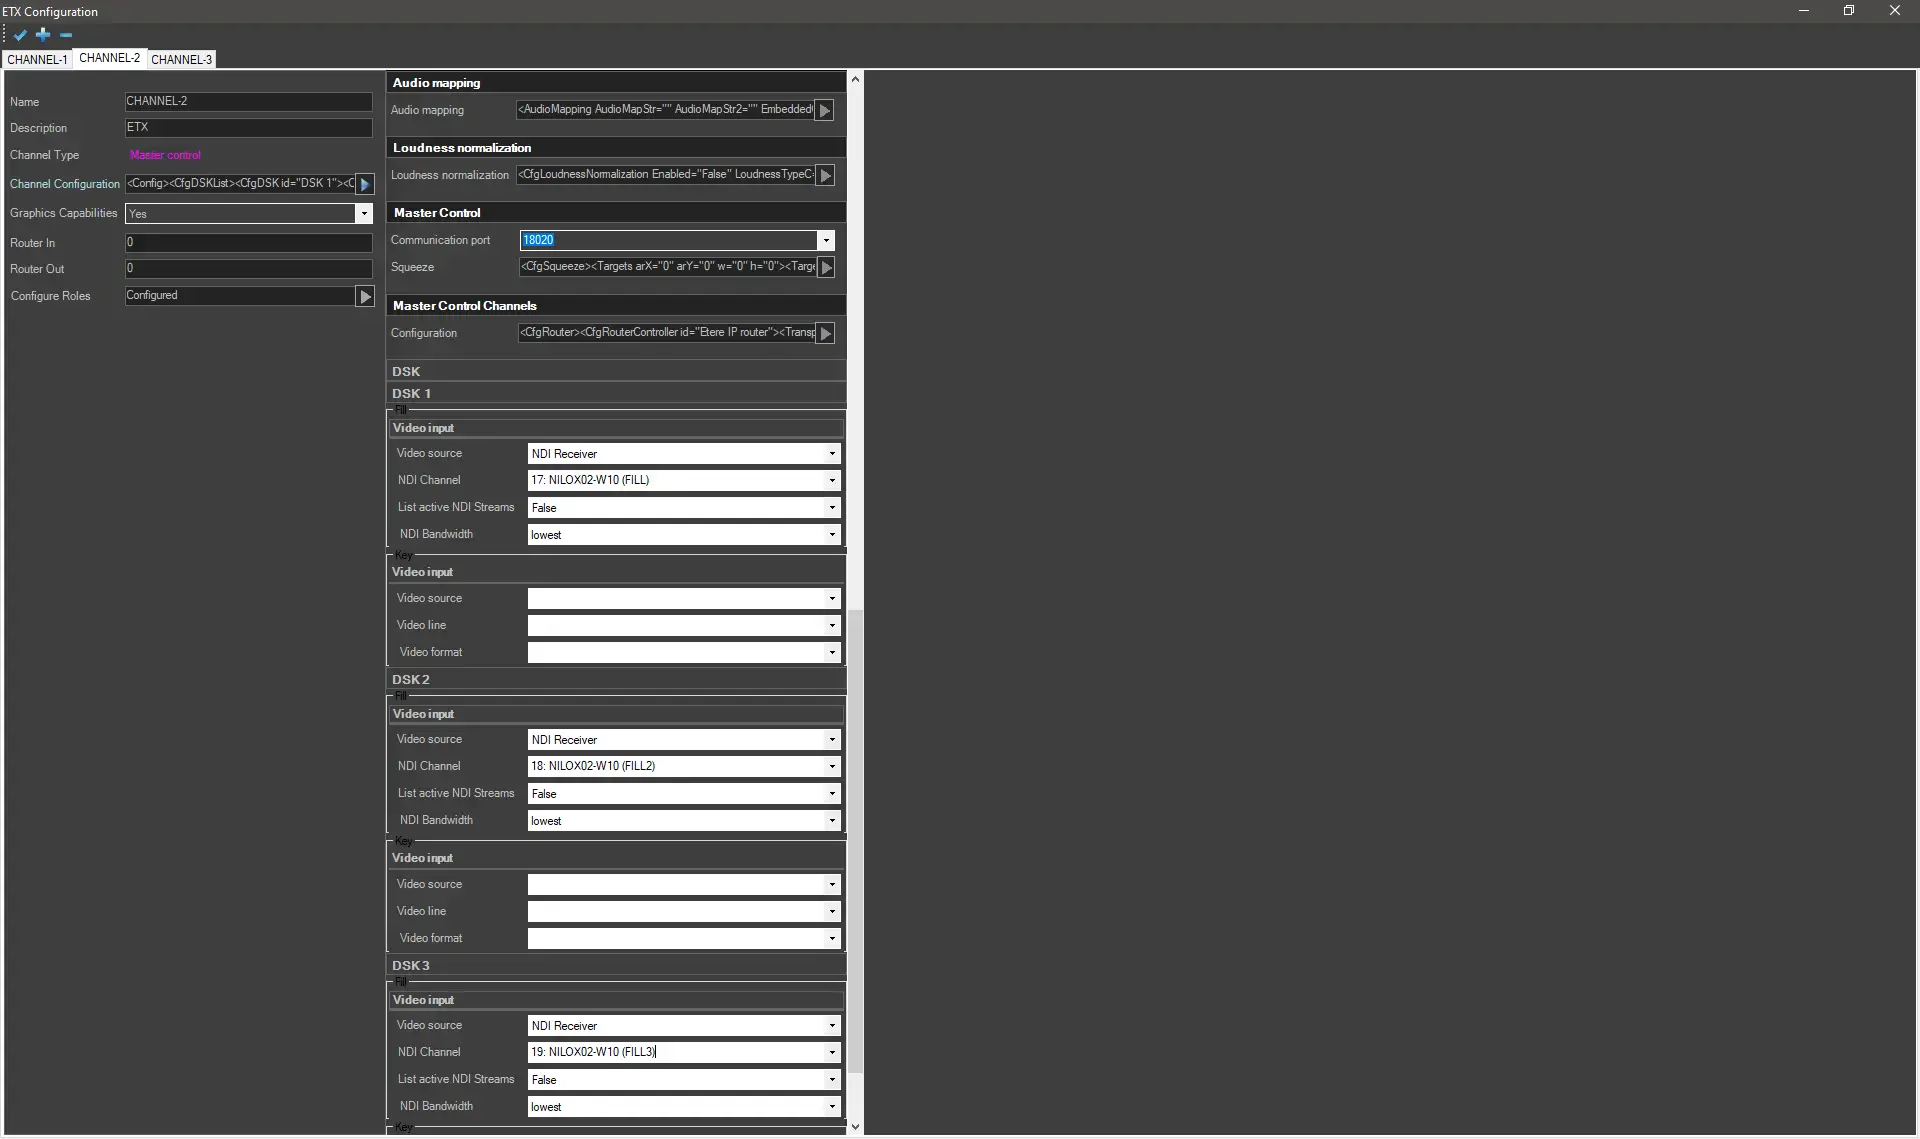1920x1139 pixels.
Task: Click scrollbar down arrow in settings panel
Action: tap(855, 1127)
